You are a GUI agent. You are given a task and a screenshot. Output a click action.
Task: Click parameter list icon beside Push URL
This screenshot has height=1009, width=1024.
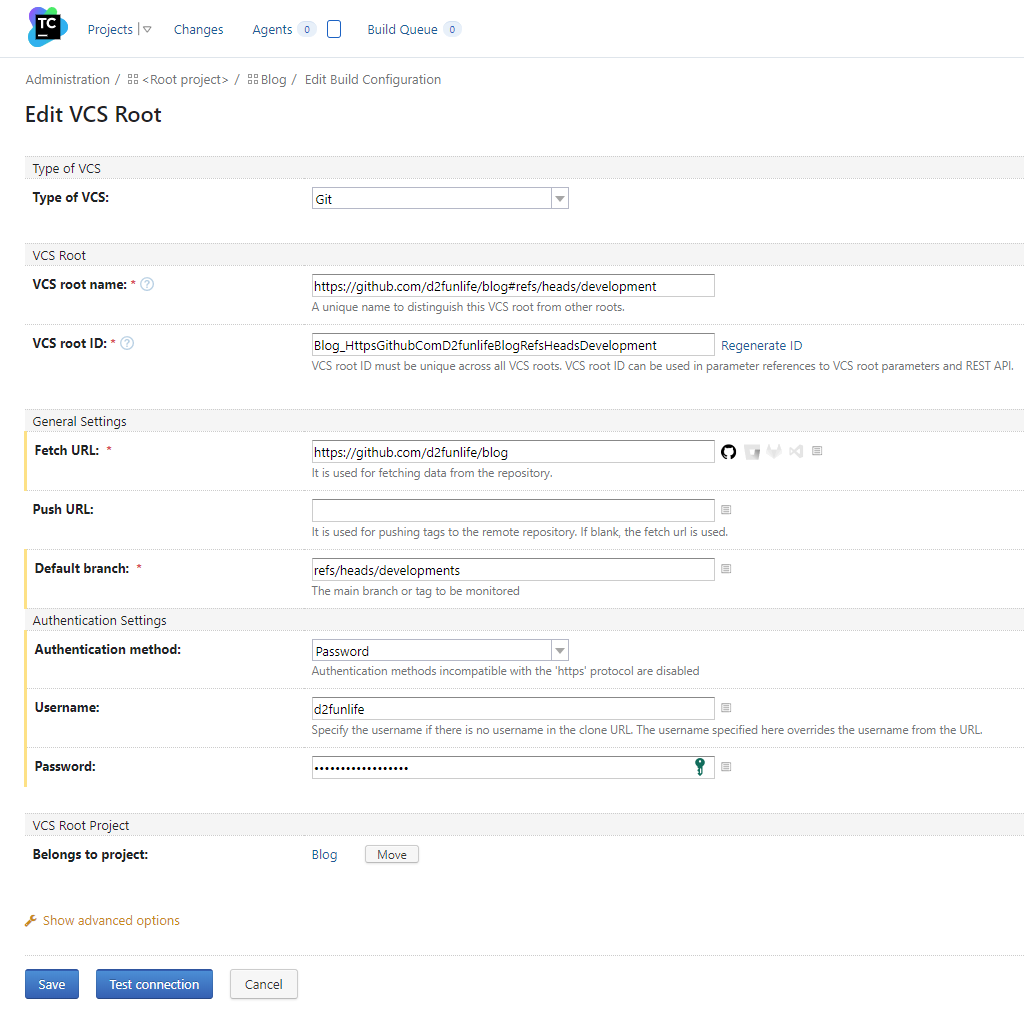[x=726, y=510]
